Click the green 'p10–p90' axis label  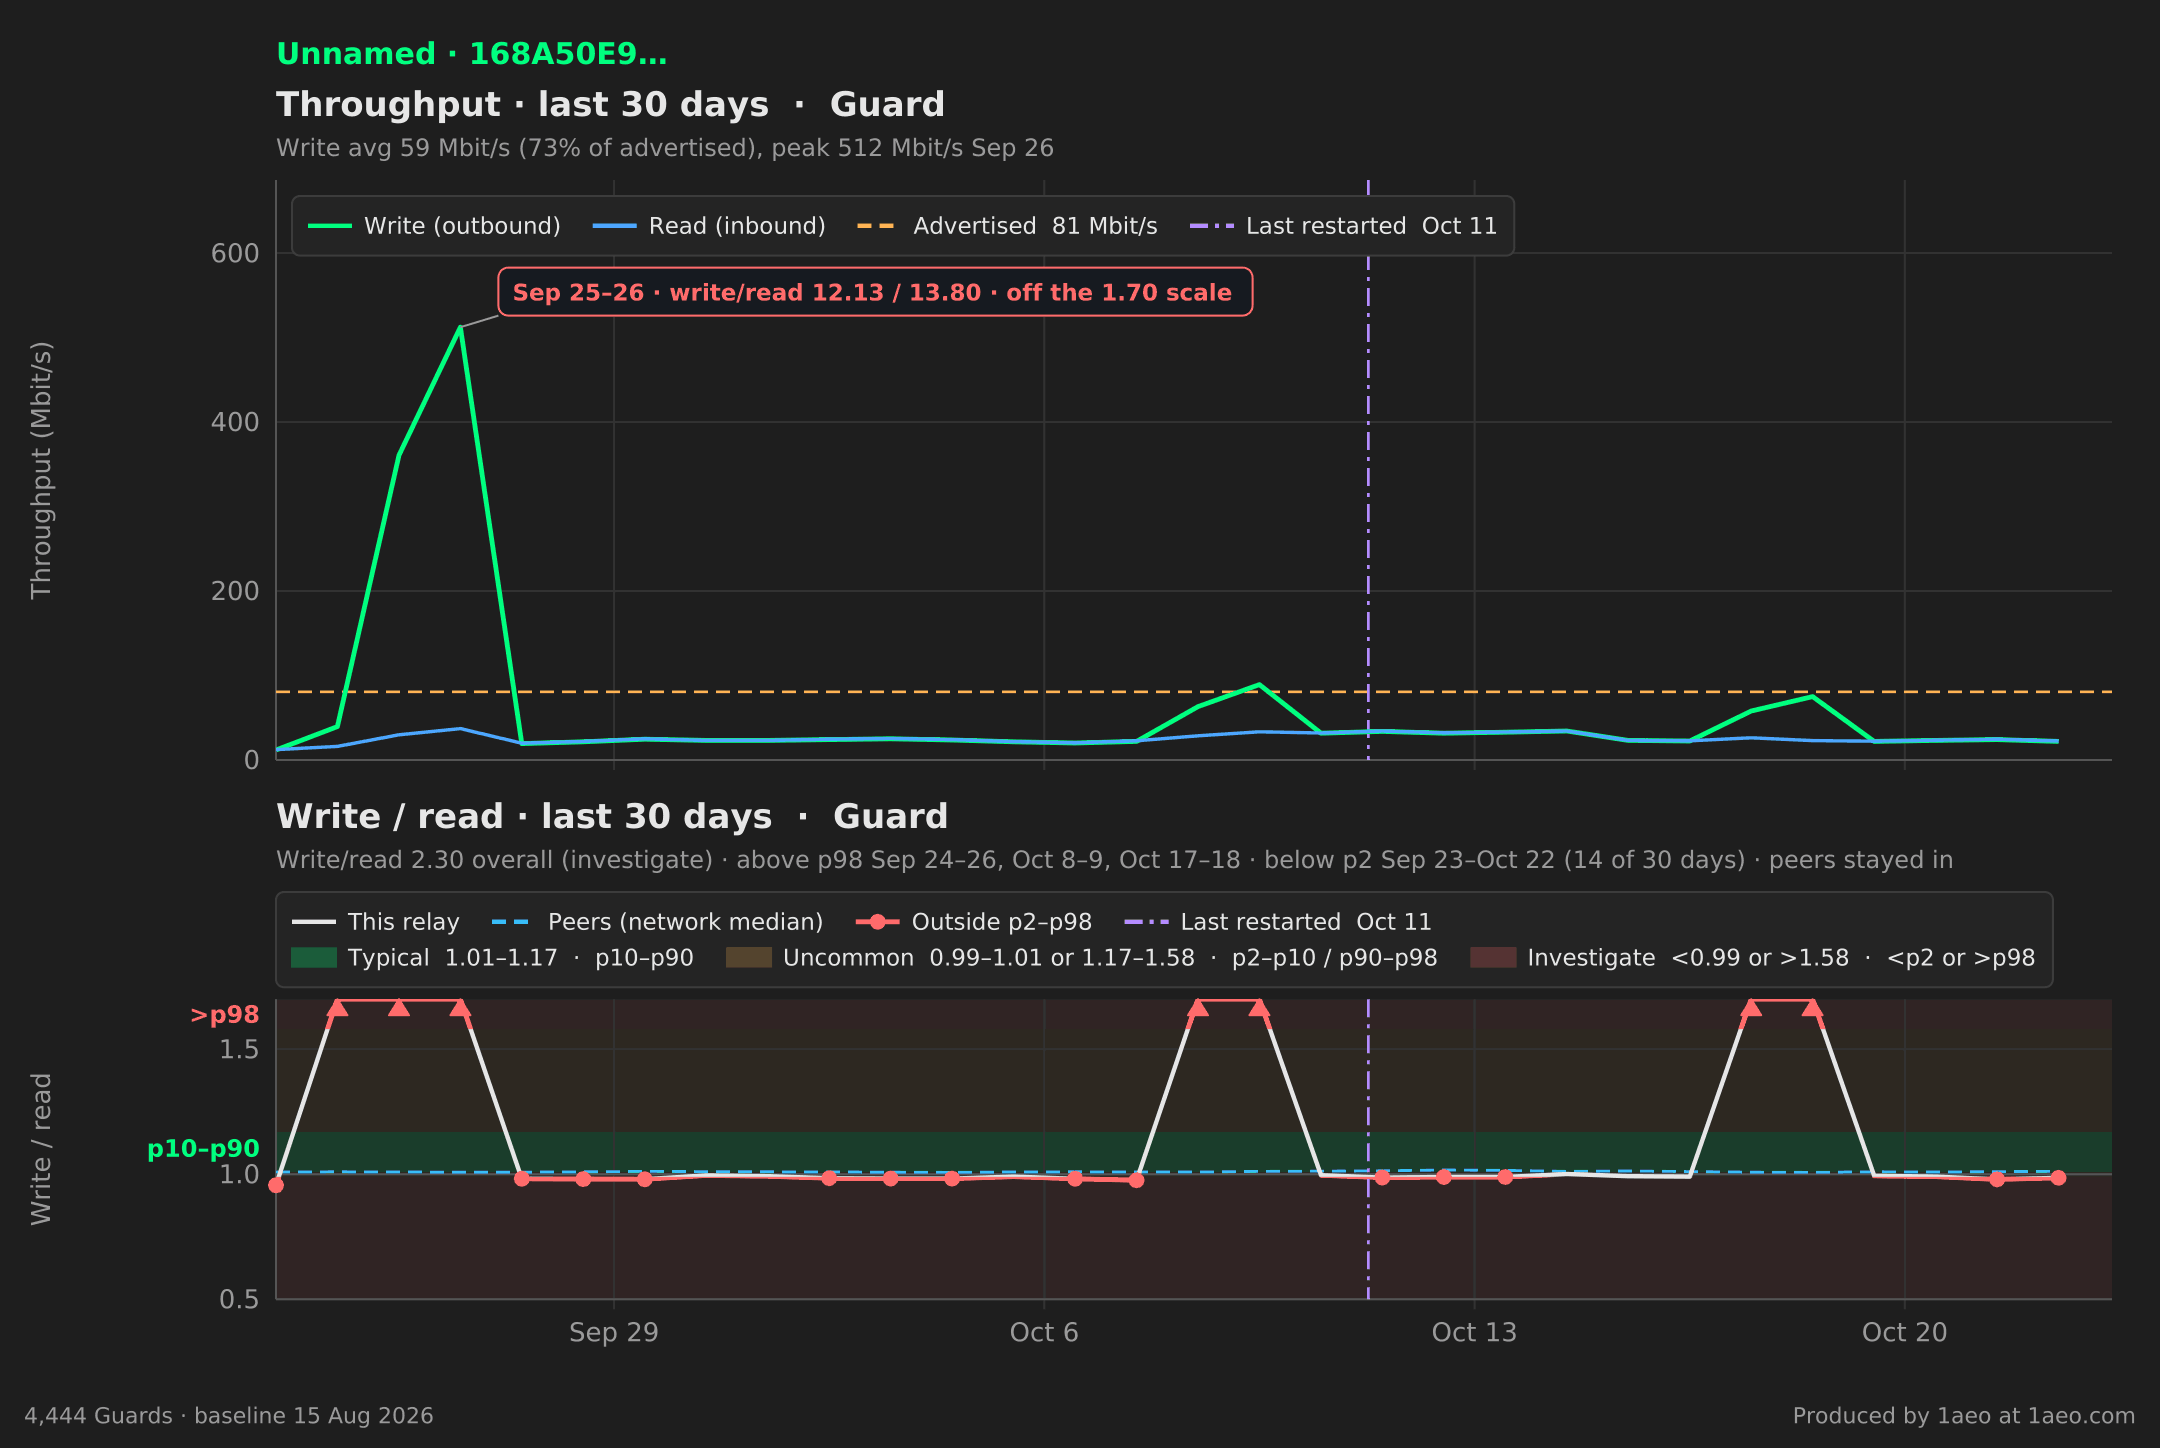203,1149
